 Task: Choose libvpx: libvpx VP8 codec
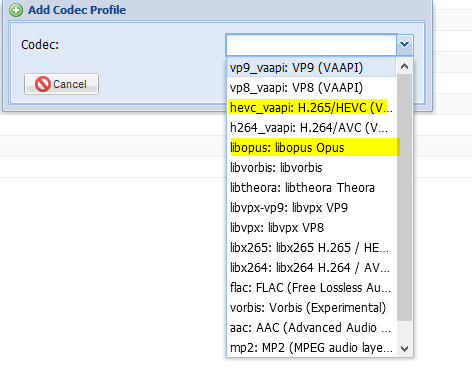[x=312, y=228]
